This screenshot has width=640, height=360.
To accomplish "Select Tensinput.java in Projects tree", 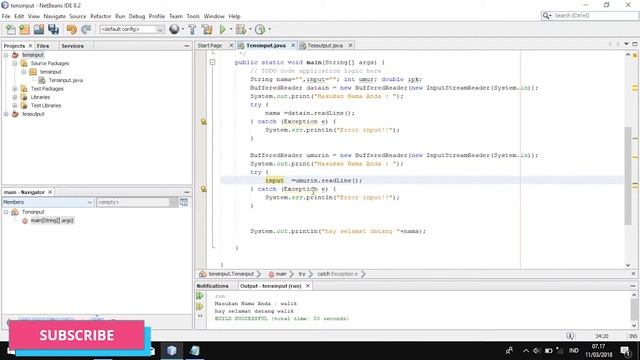I will coord(65,80).
